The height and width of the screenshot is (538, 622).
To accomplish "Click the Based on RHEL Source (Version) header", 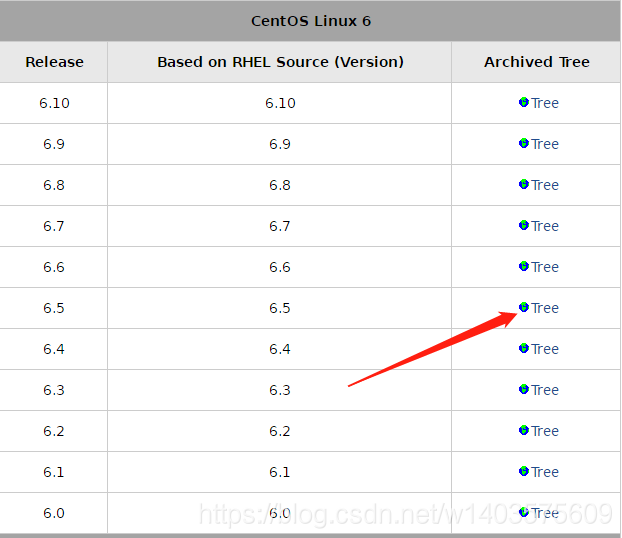I will click(280, 62).
